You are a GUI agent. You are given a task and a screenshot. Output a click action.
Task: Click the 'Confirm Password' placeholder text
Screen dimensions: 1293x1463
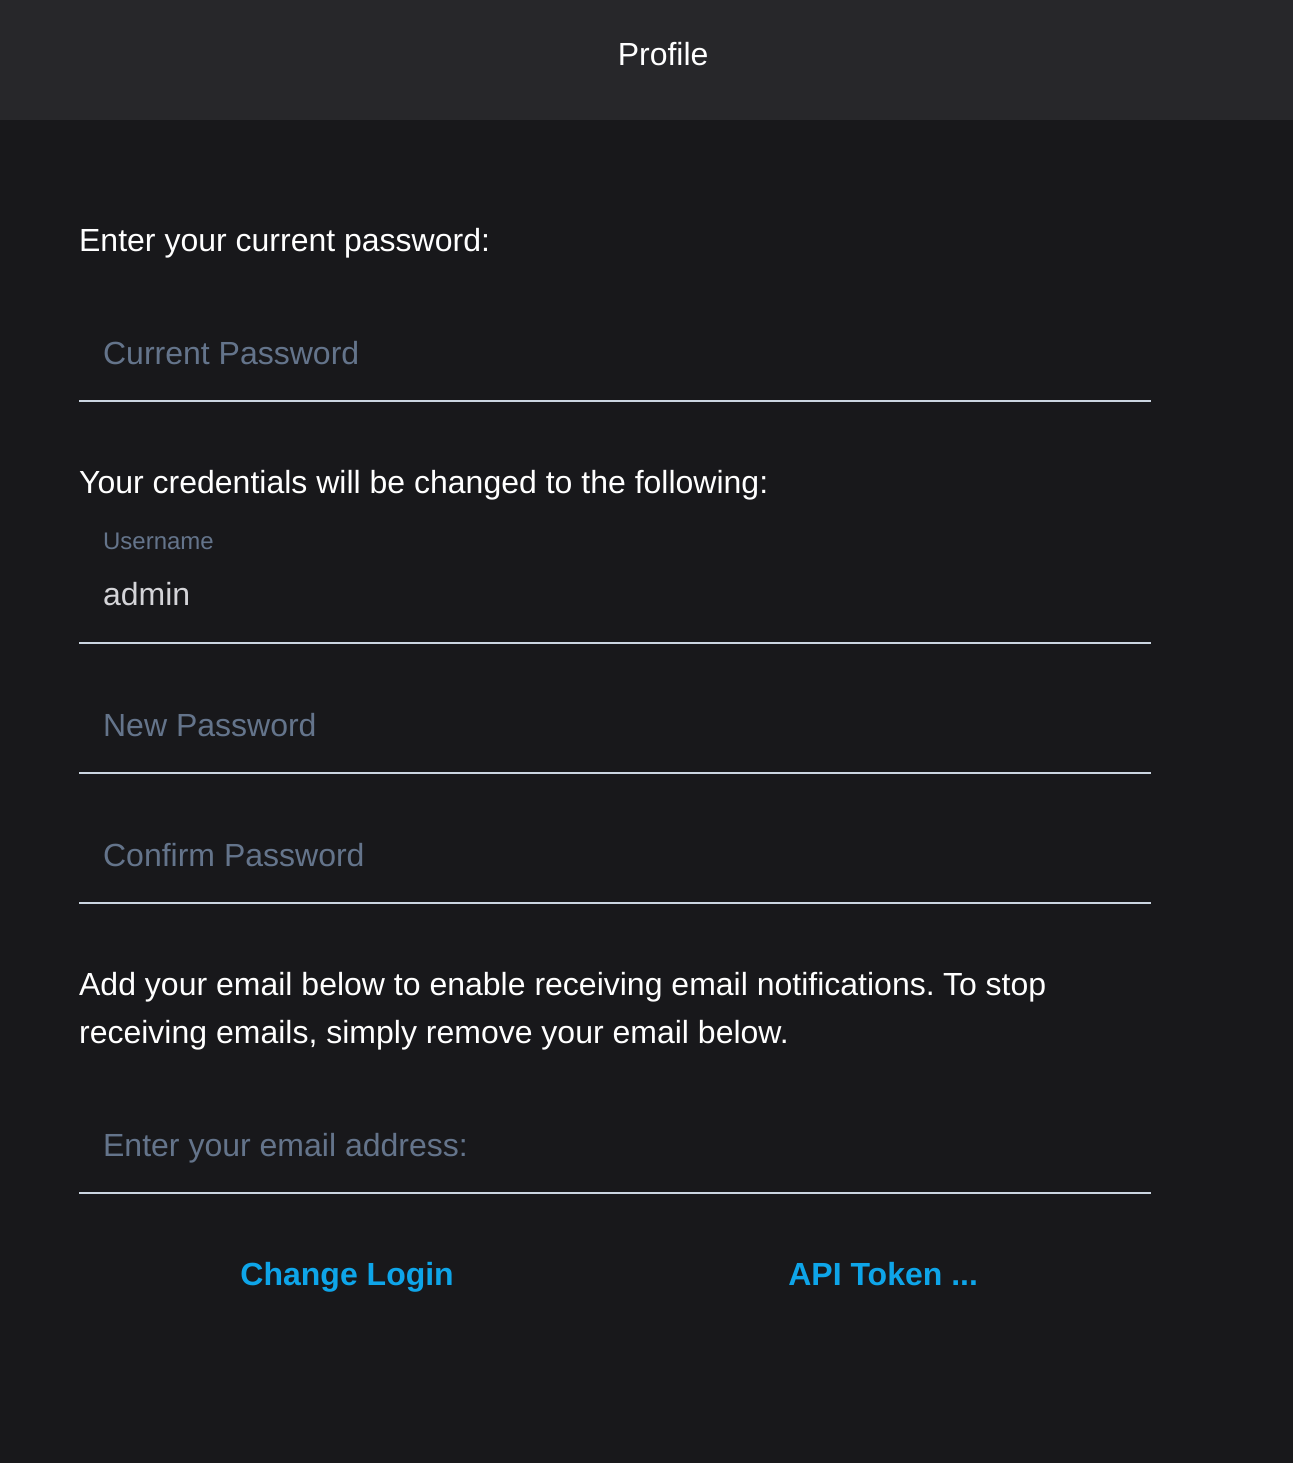pos(233,856)
